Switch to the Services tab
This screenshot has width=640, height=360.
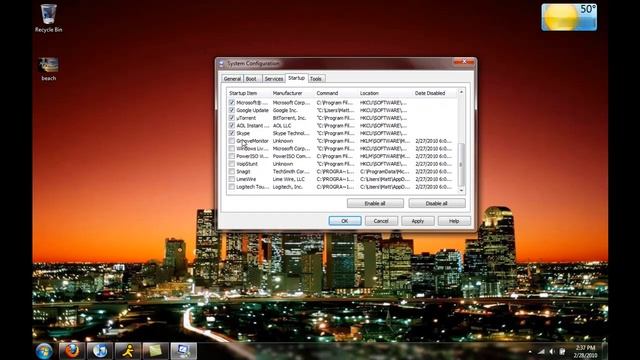click(x=273, y=79)
